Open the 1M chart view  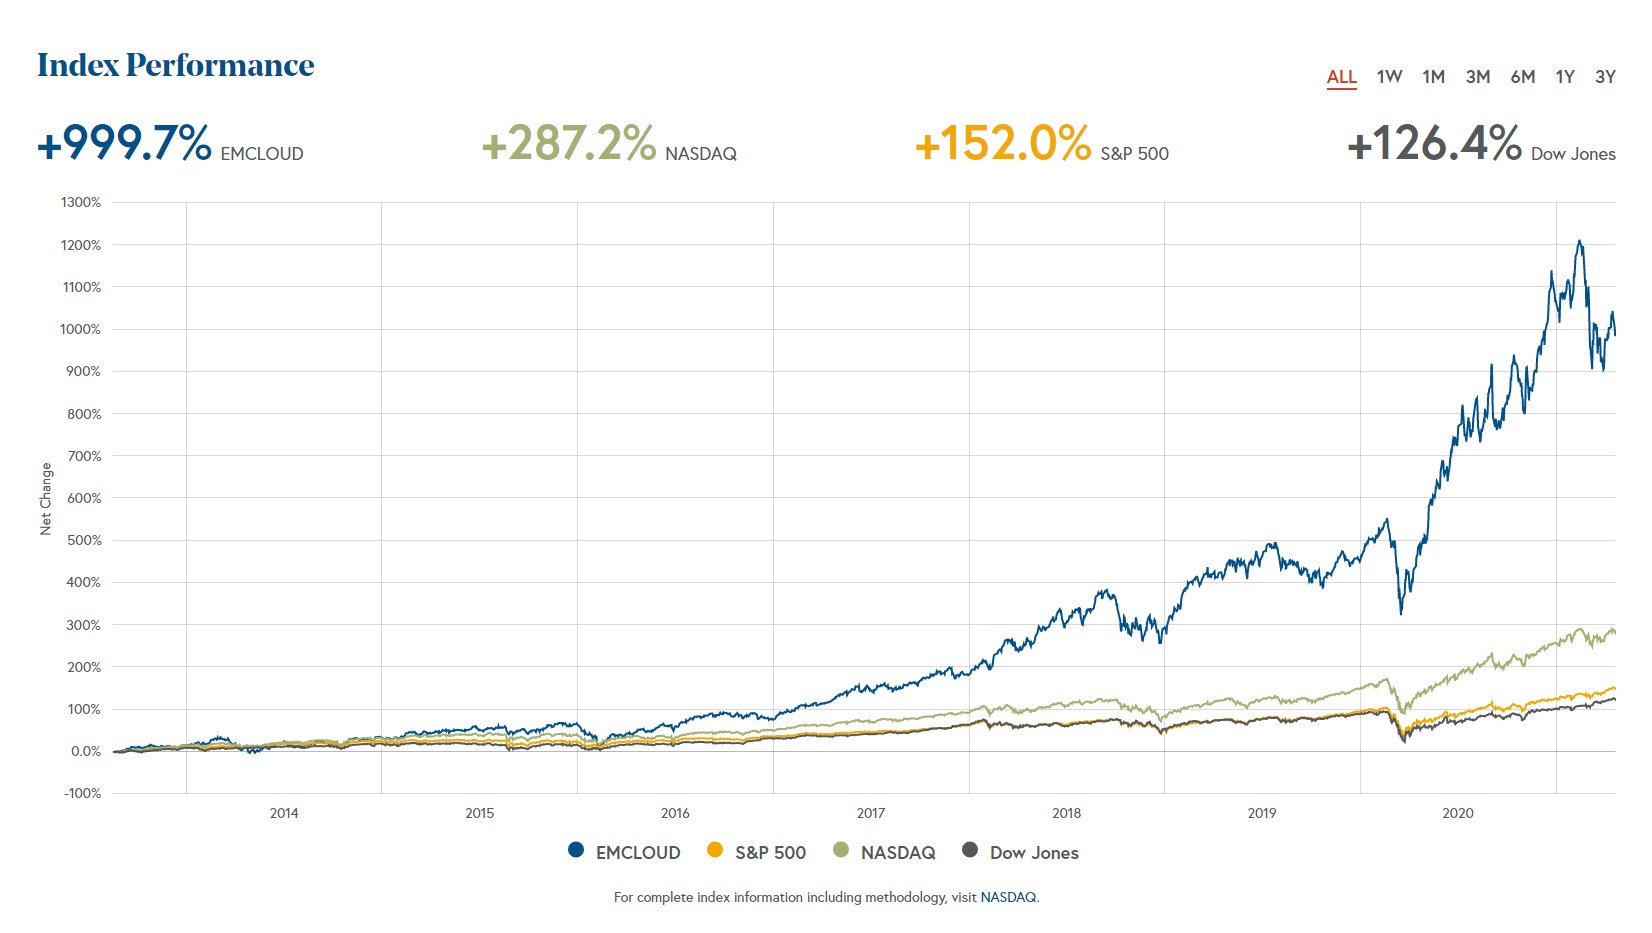click(x=1433, y=76)
